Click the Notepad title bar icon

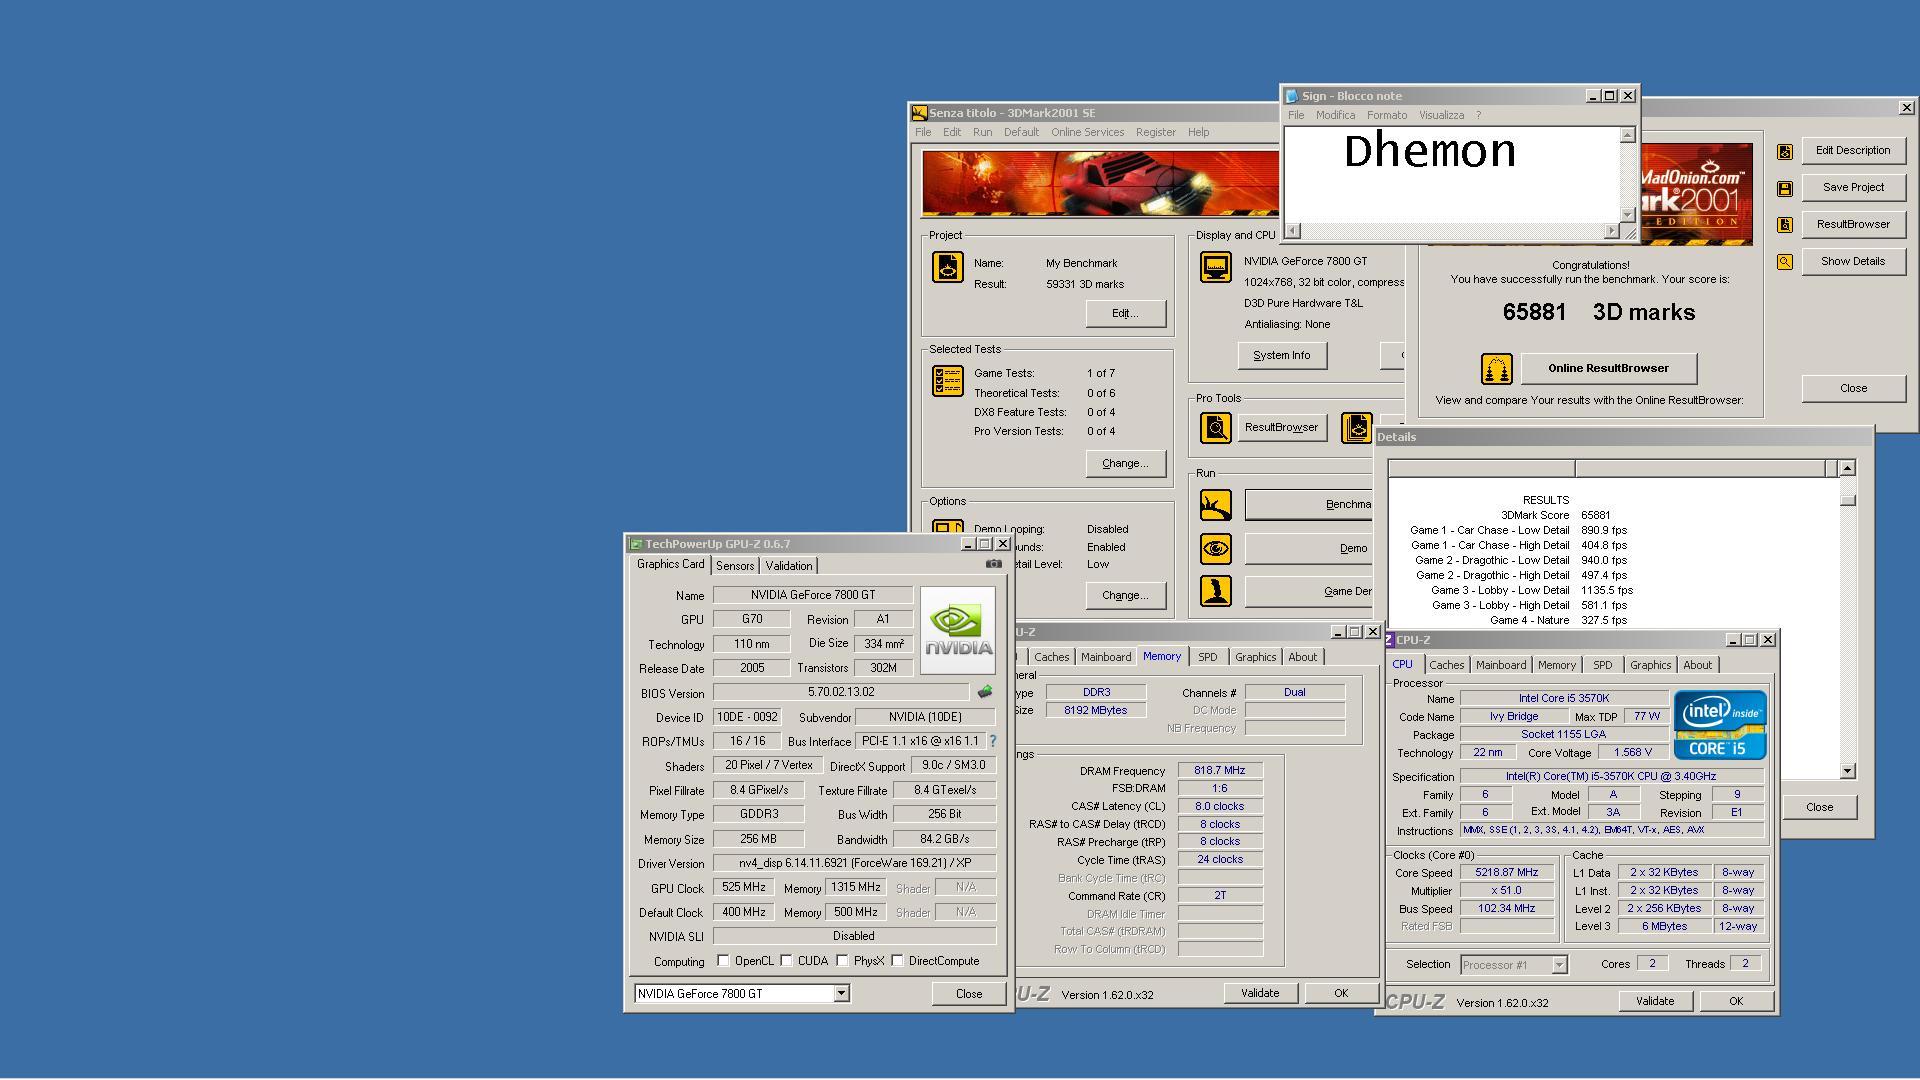click(x=1292, y=96)
